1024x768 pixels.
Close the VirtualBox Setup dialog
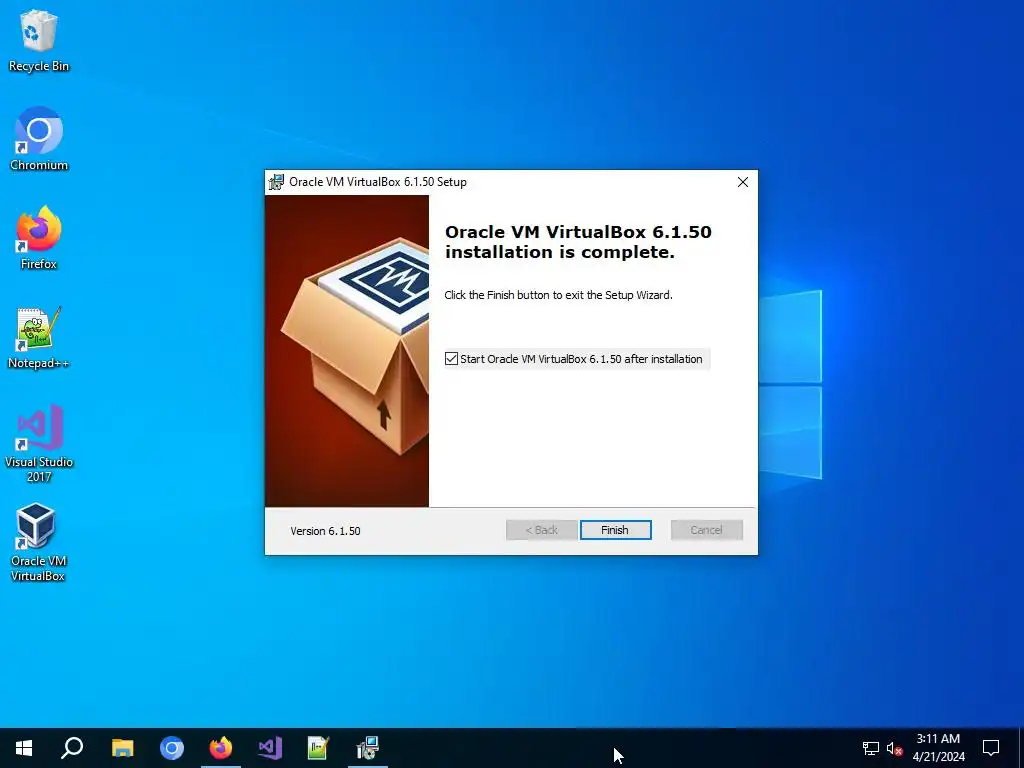click(x=743, y=182)
